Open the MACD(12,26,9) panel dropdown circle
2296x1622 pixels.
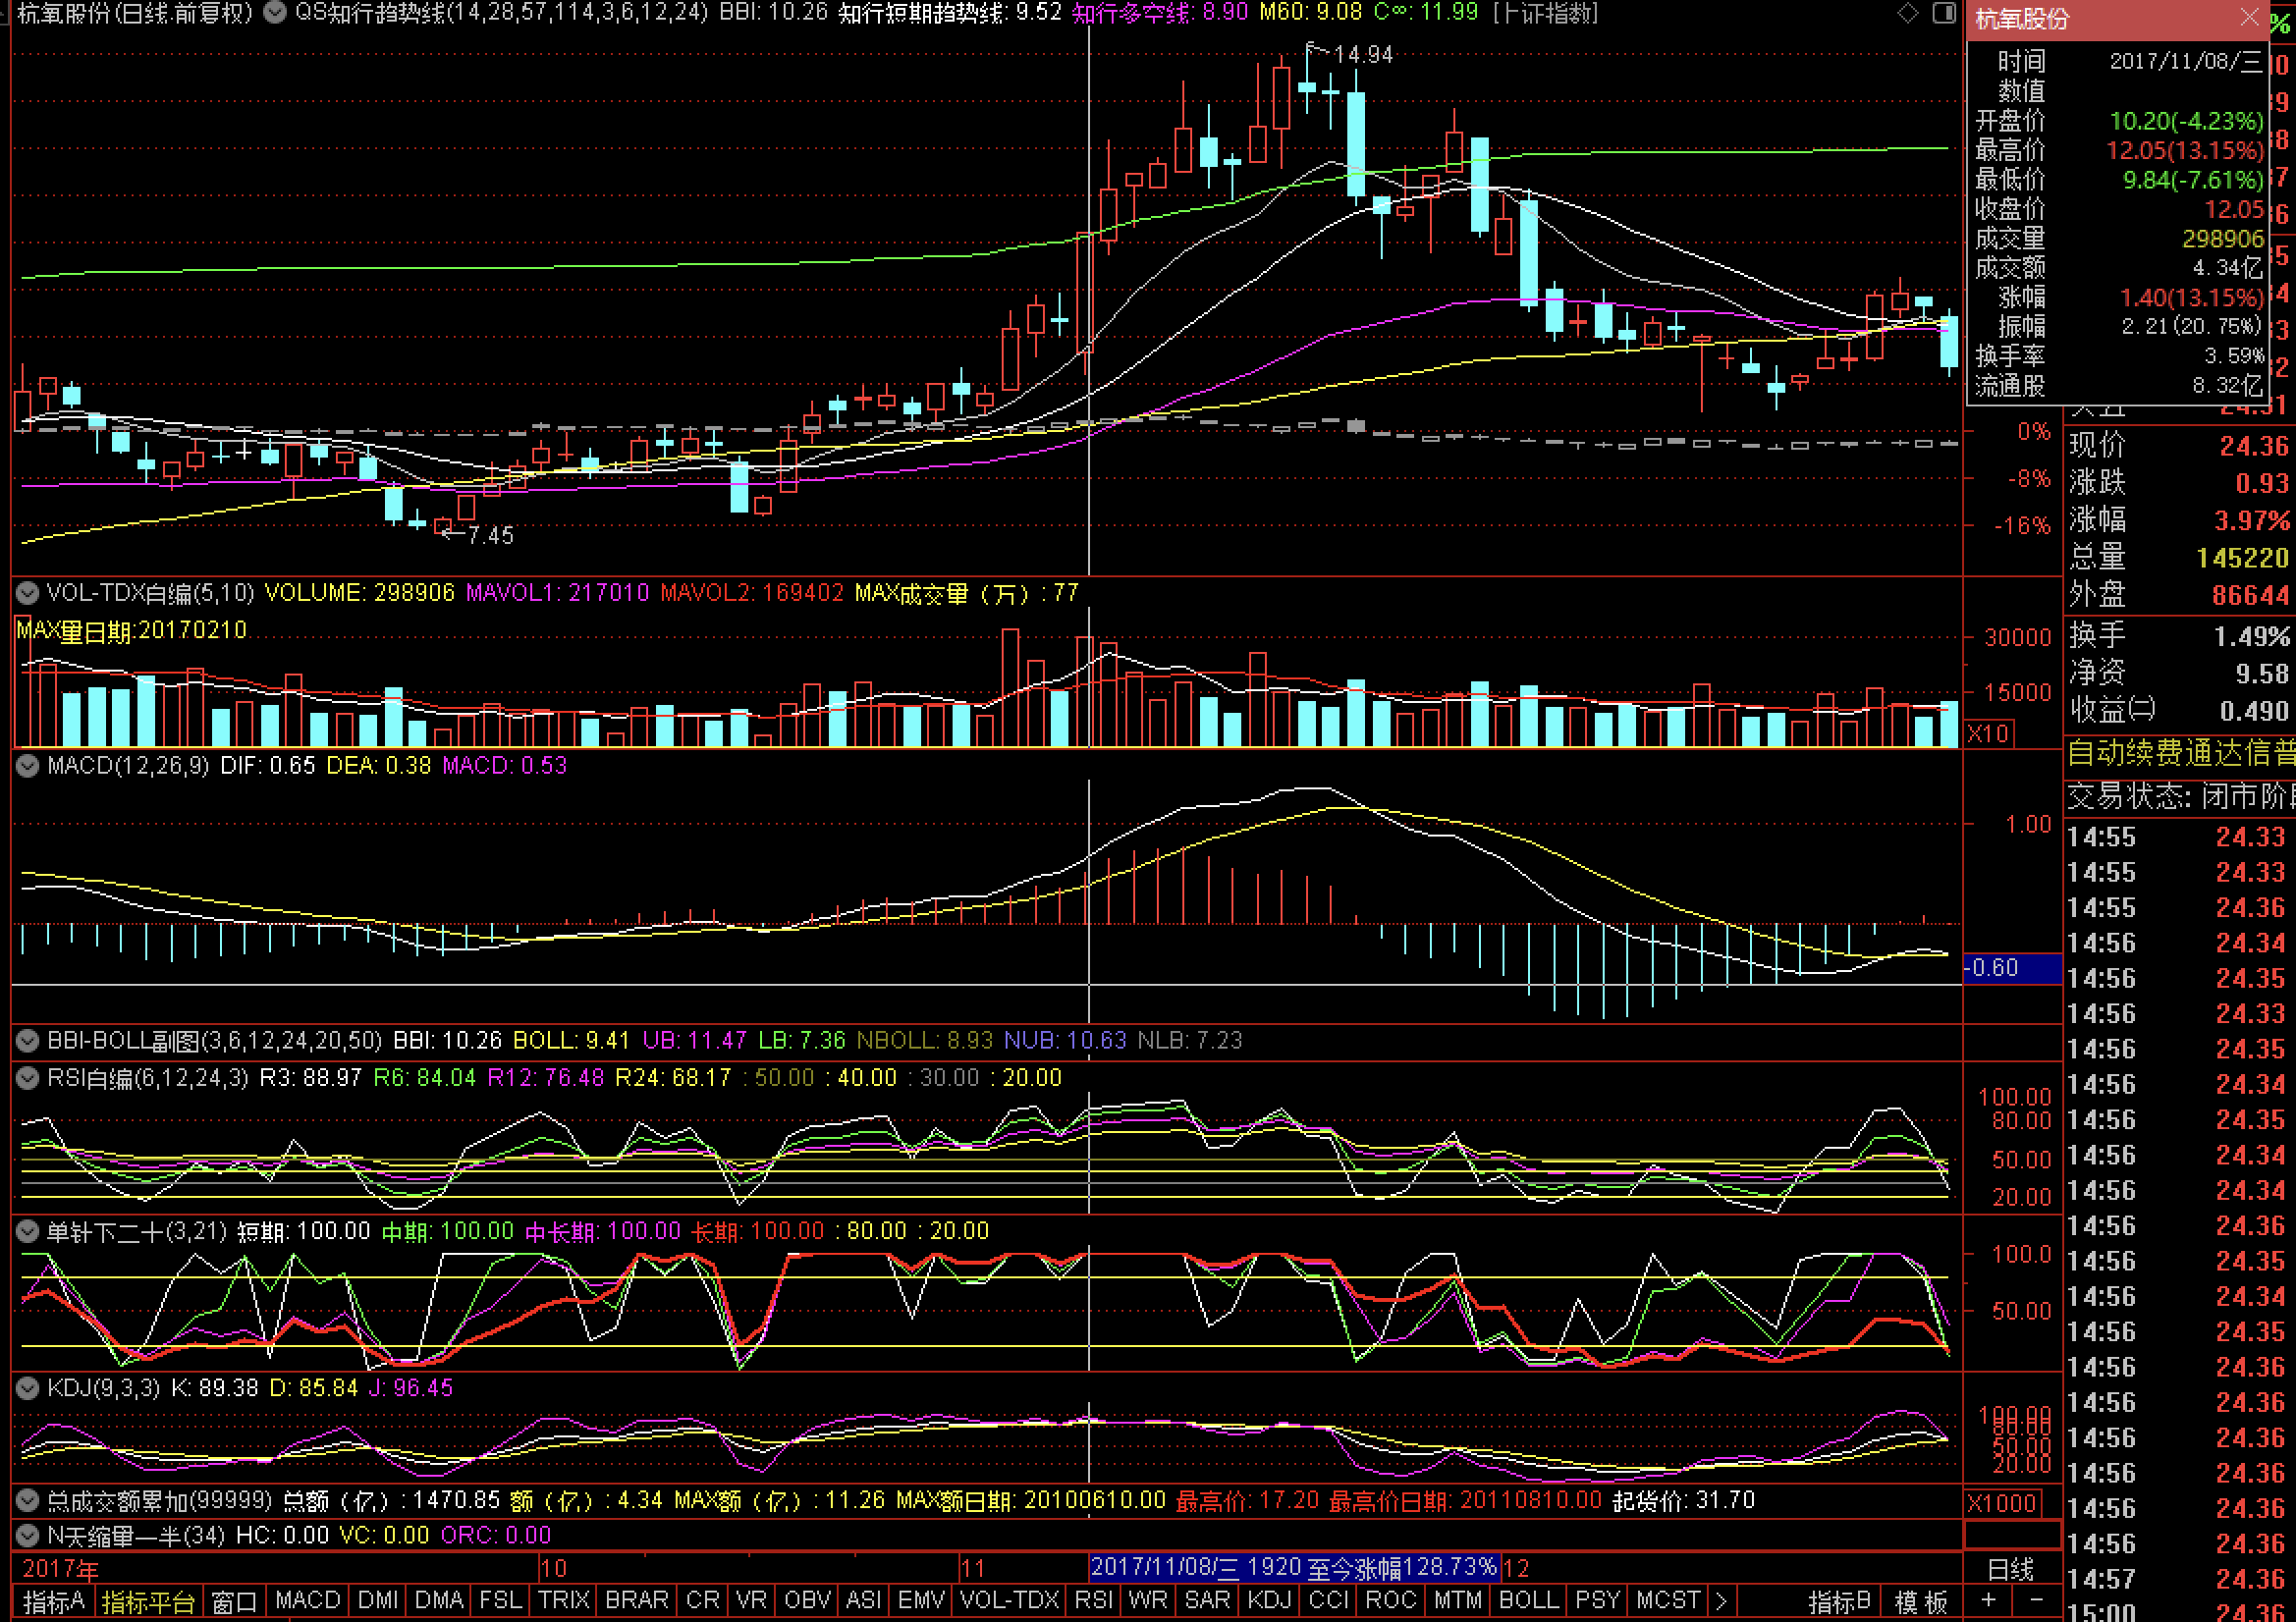point(27,766)
